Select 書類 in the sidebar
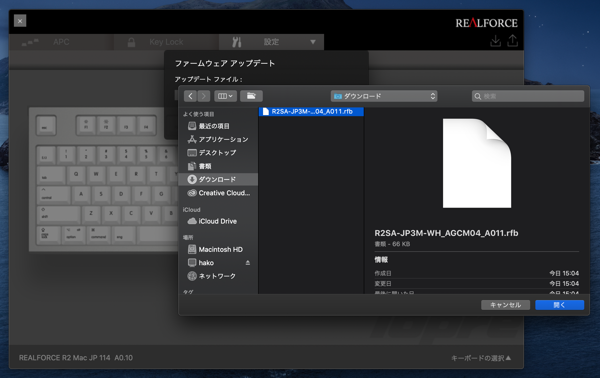The image size is (600, 378). click(218, 166)
